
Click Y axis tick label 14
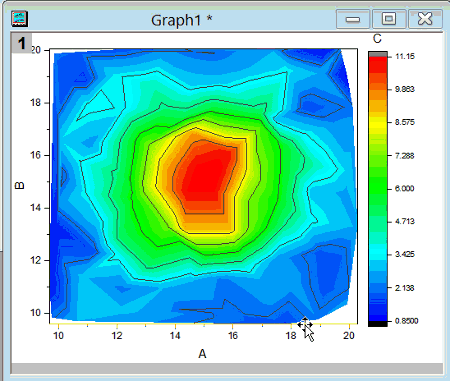click(35, 208)
